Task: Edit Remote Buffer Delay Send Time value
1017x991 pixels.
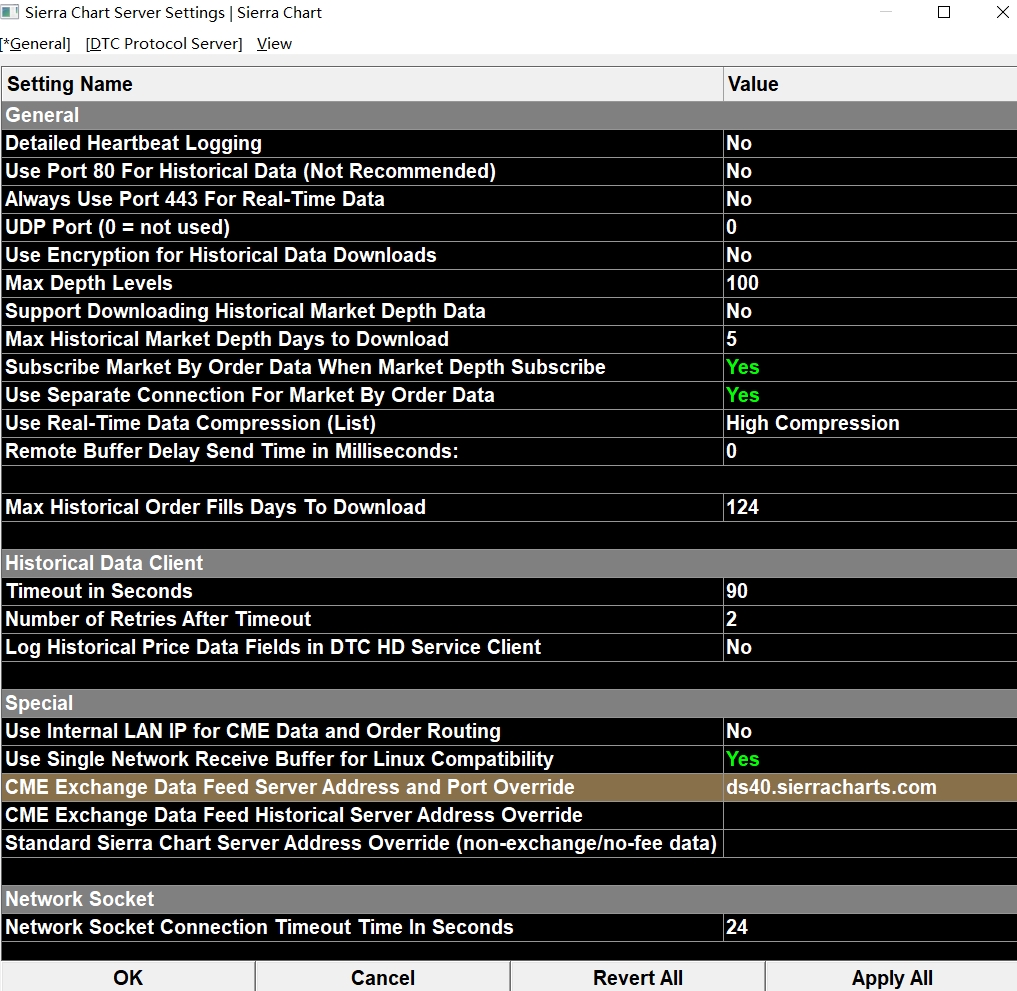Action: (x=870, y=451)
